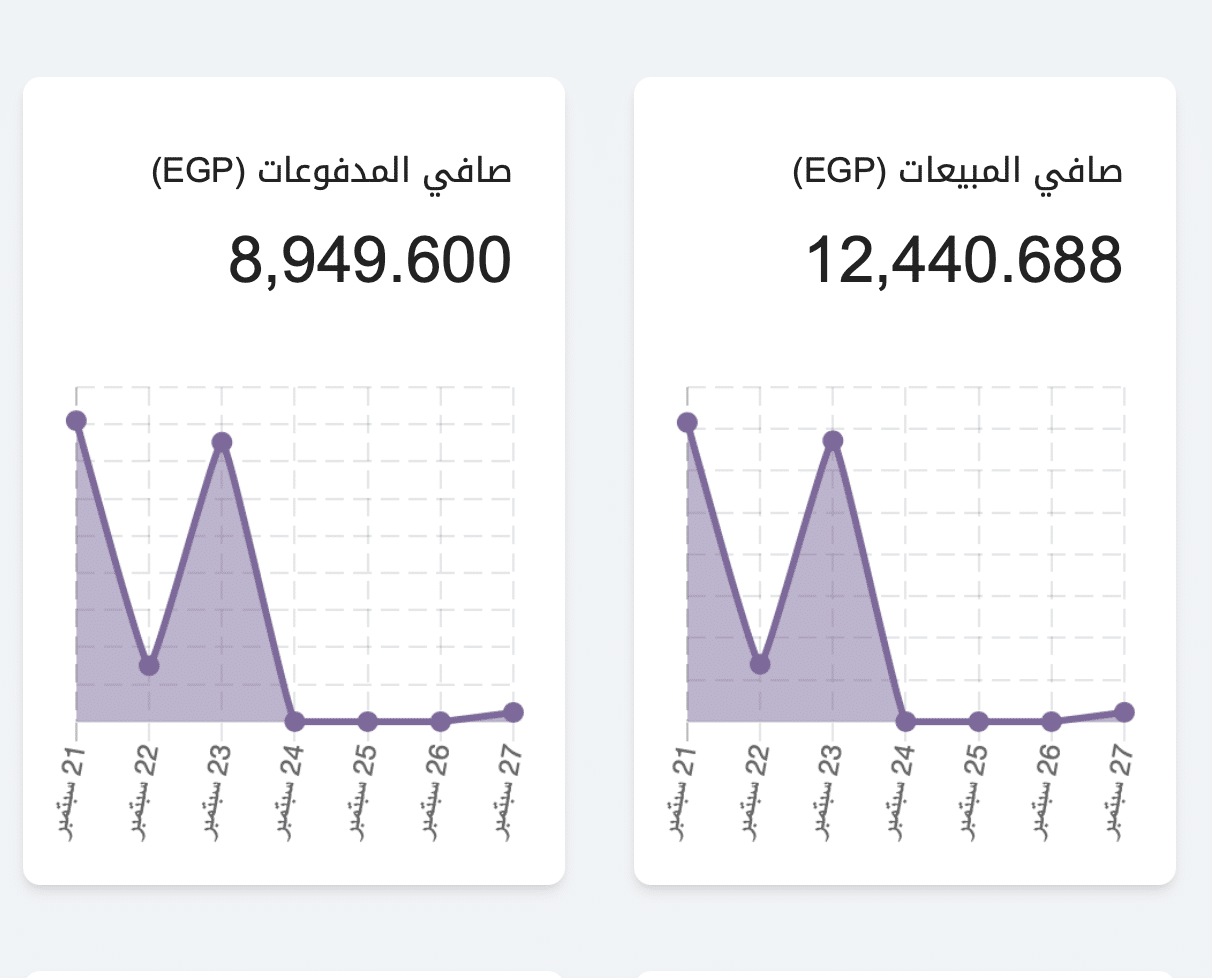Click September 25 point in net payments chart

(367, 721)
